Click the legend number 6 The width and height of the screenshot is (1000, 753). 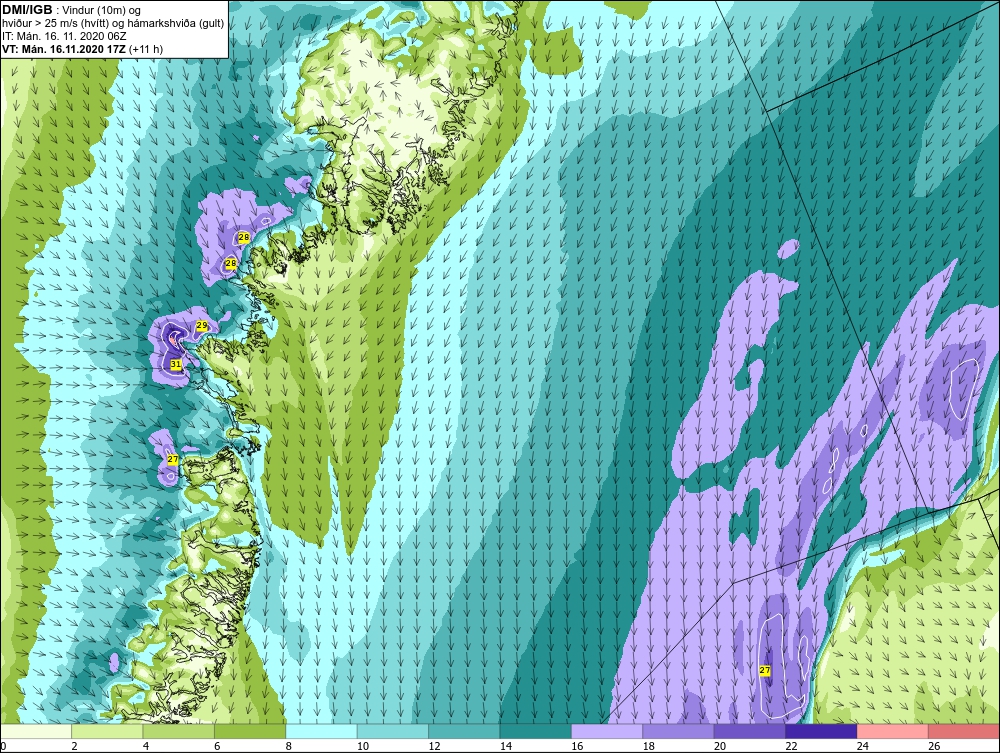217,746
